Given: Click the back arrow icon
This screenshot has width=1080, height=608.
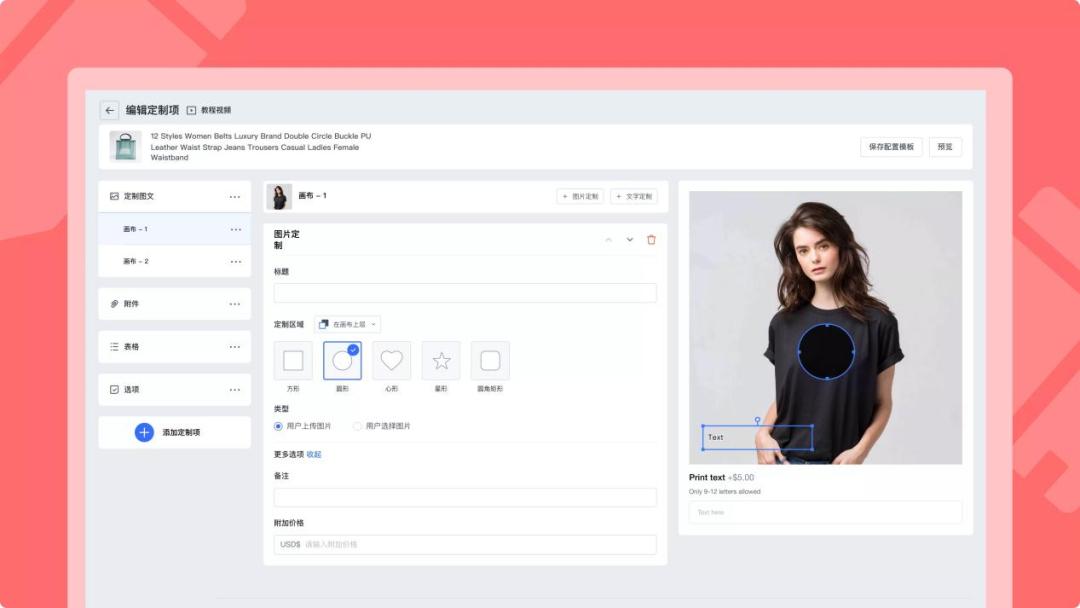Looking at the screenshot, I should [109, 110].
